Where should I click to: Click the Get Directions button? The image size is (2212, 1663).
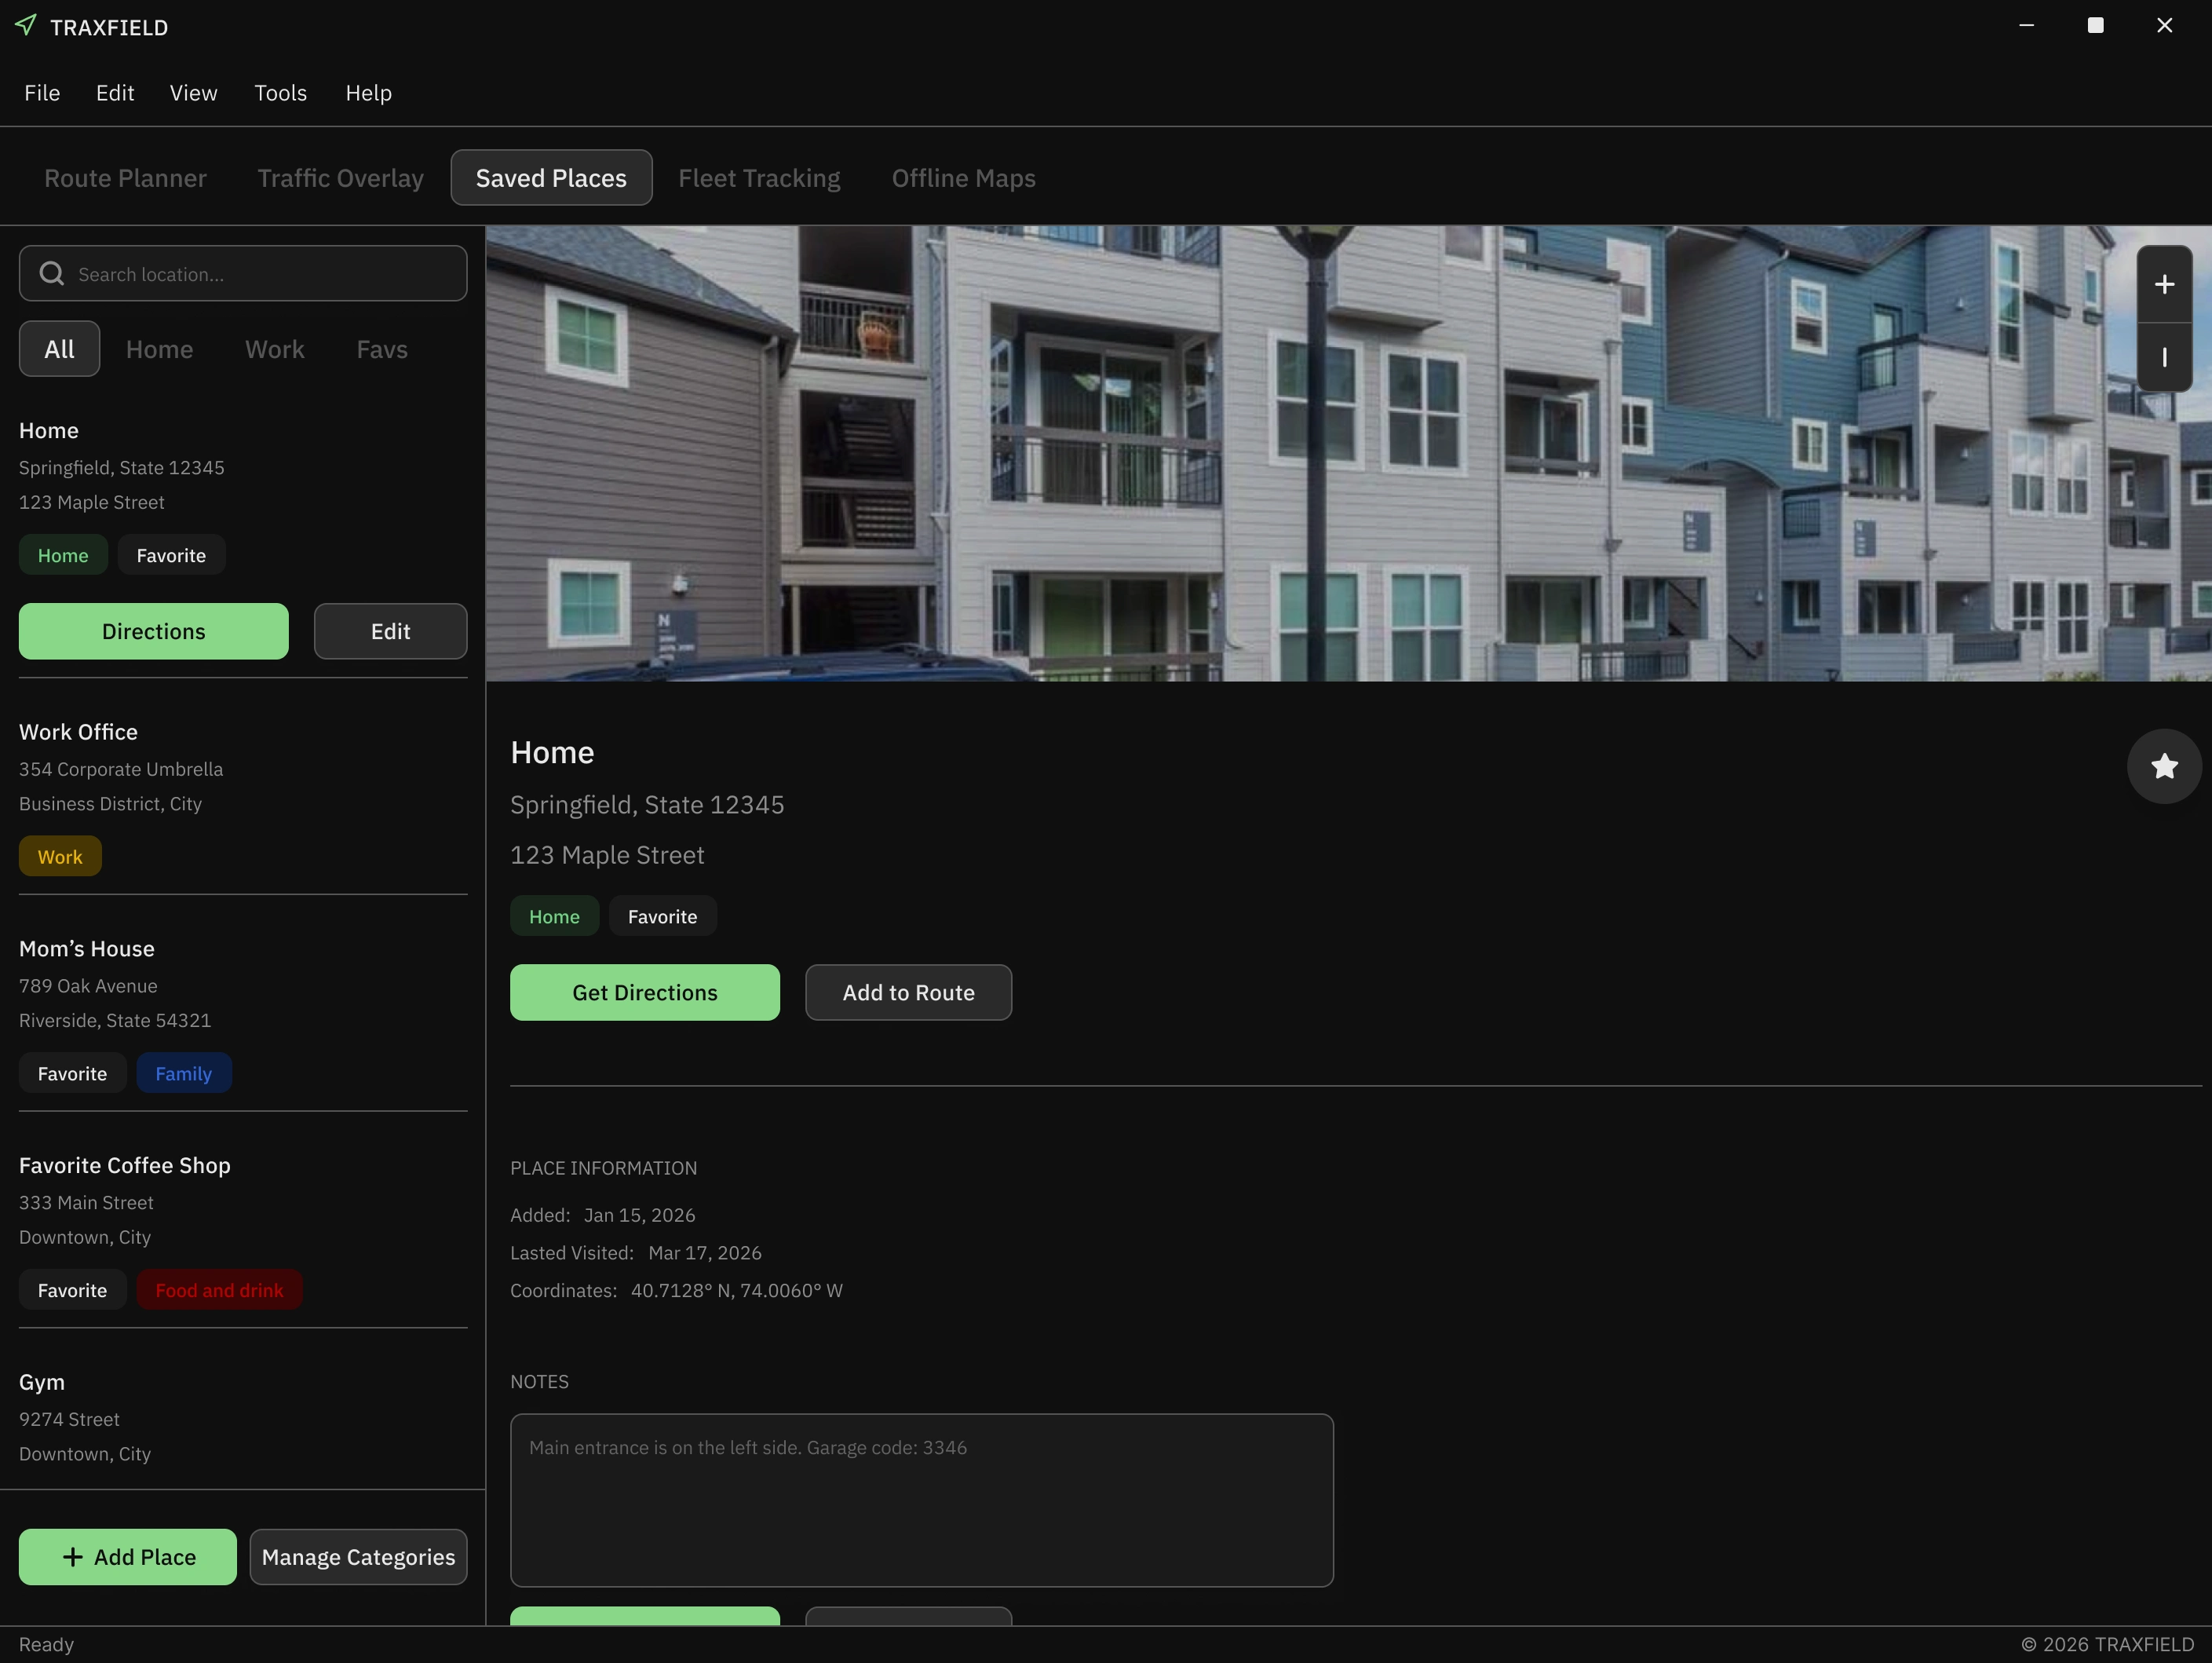[x=644, y=993]
